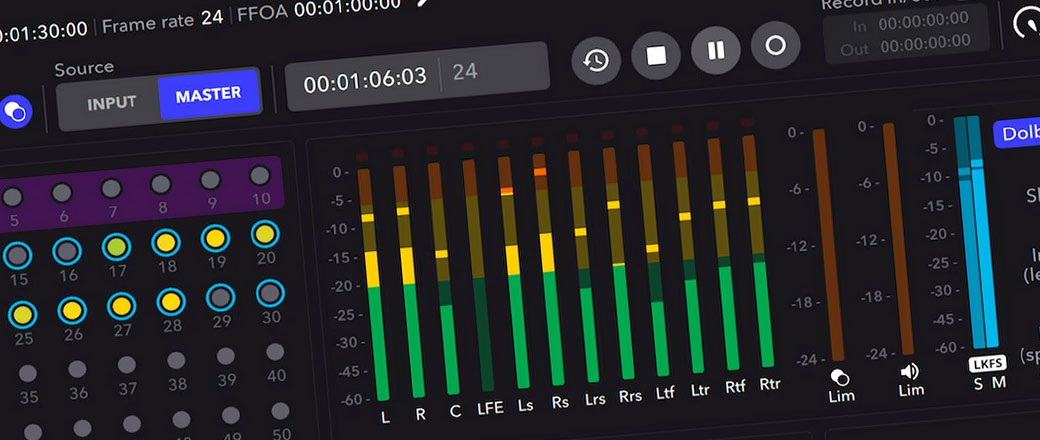Select object 8 indicator

(161, 184)
